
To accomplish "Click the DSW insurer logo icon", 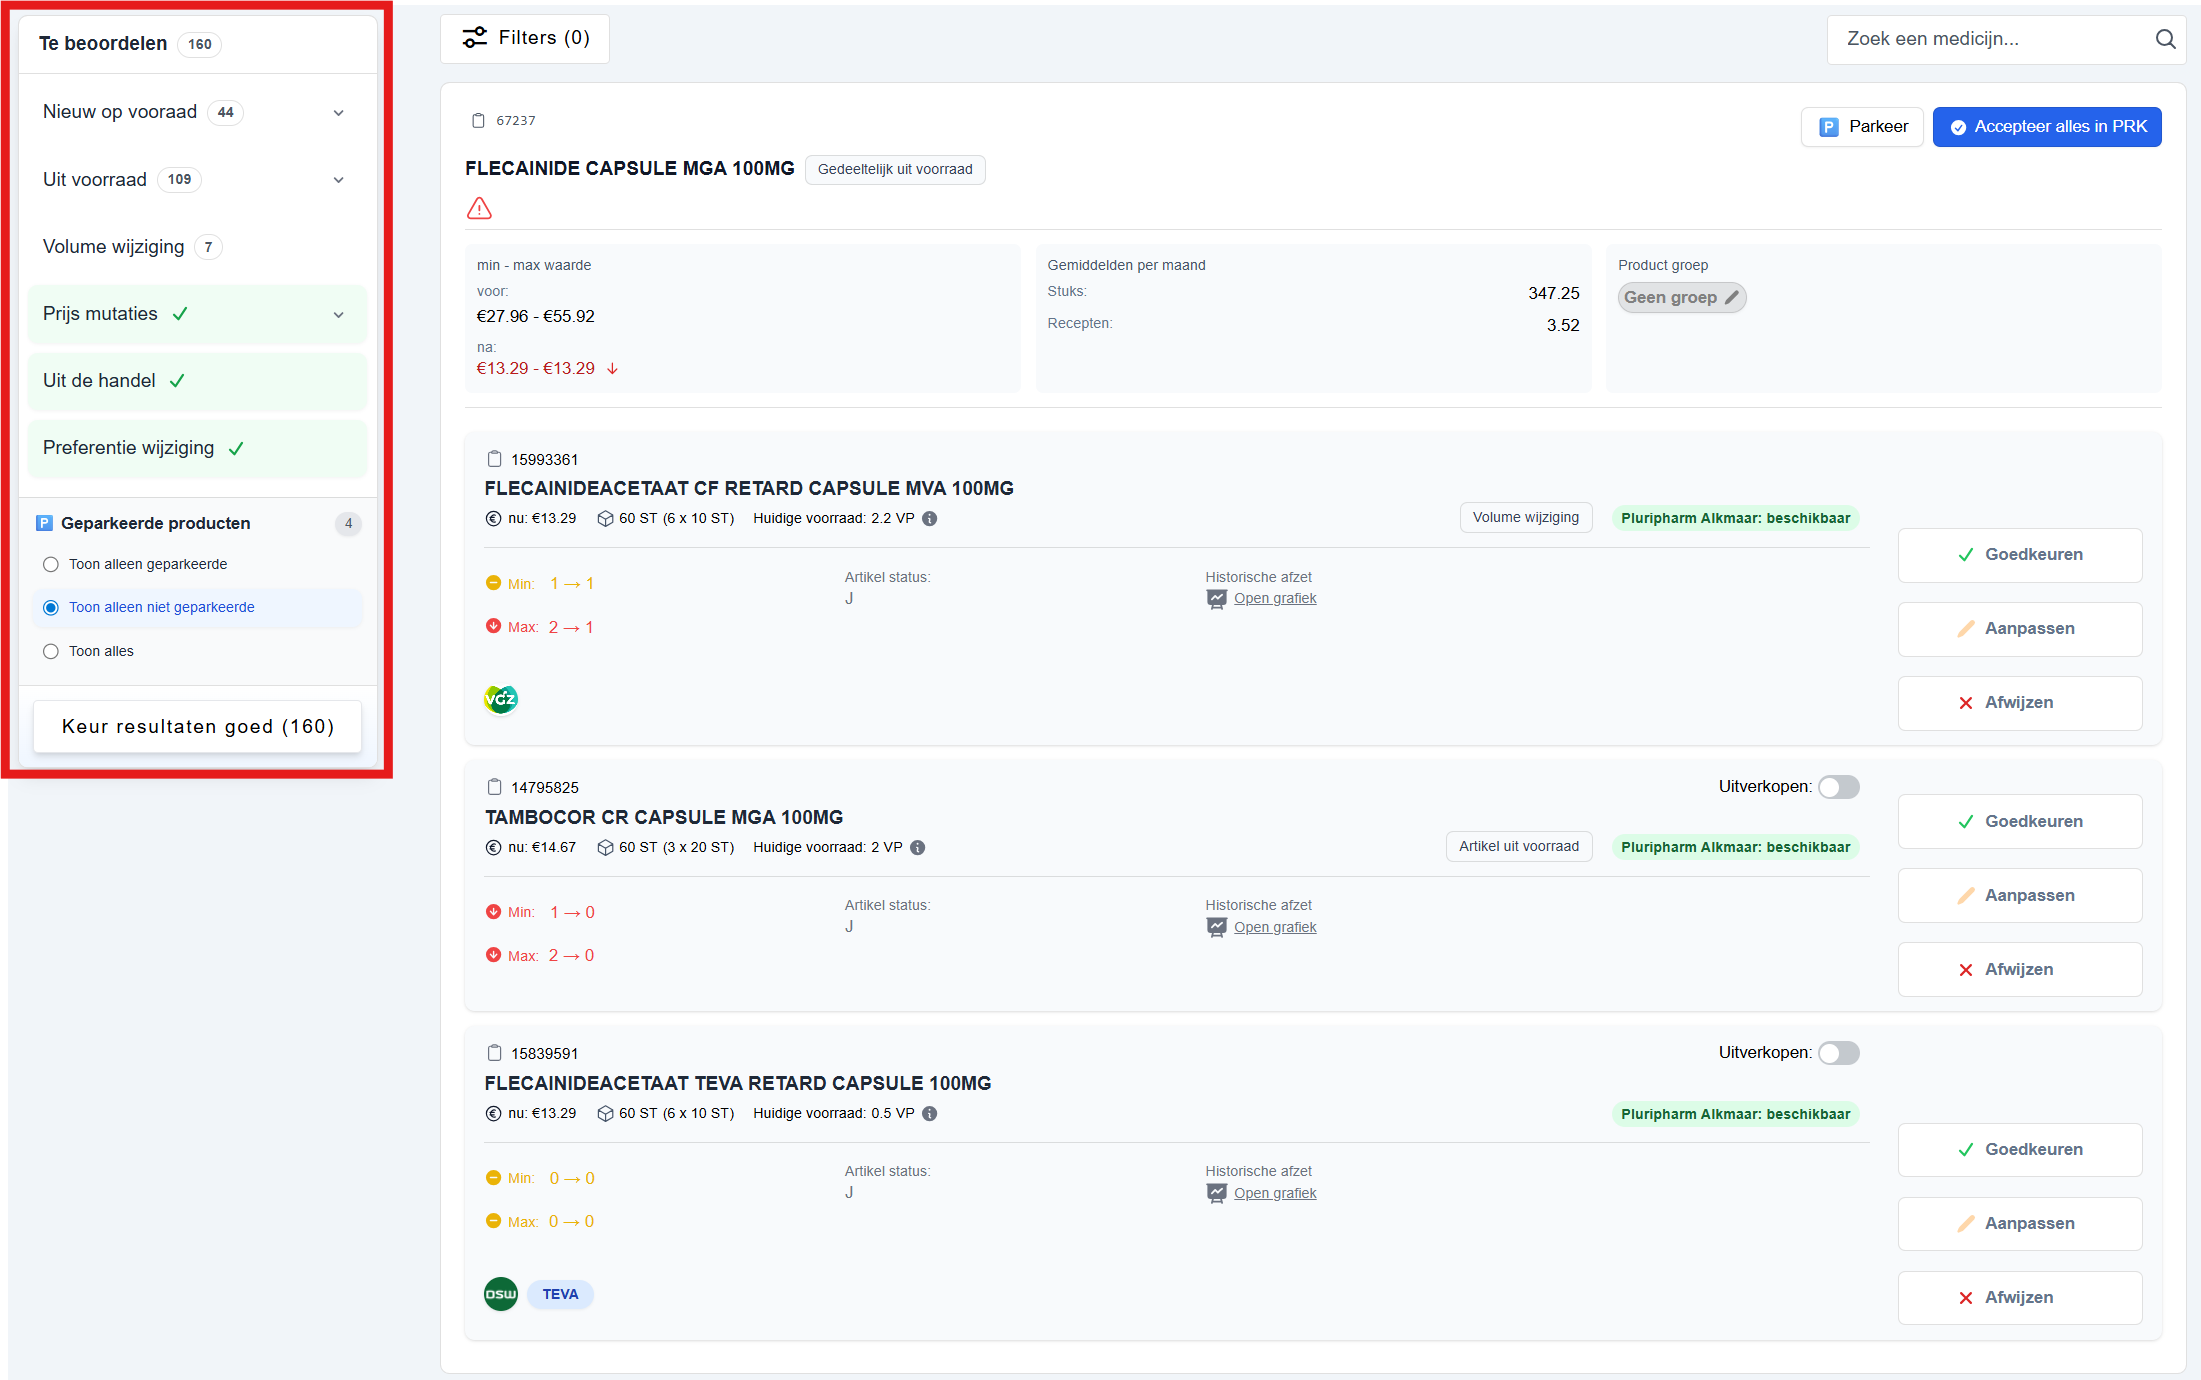I will pyautogui.click(x=501, y=1294).
